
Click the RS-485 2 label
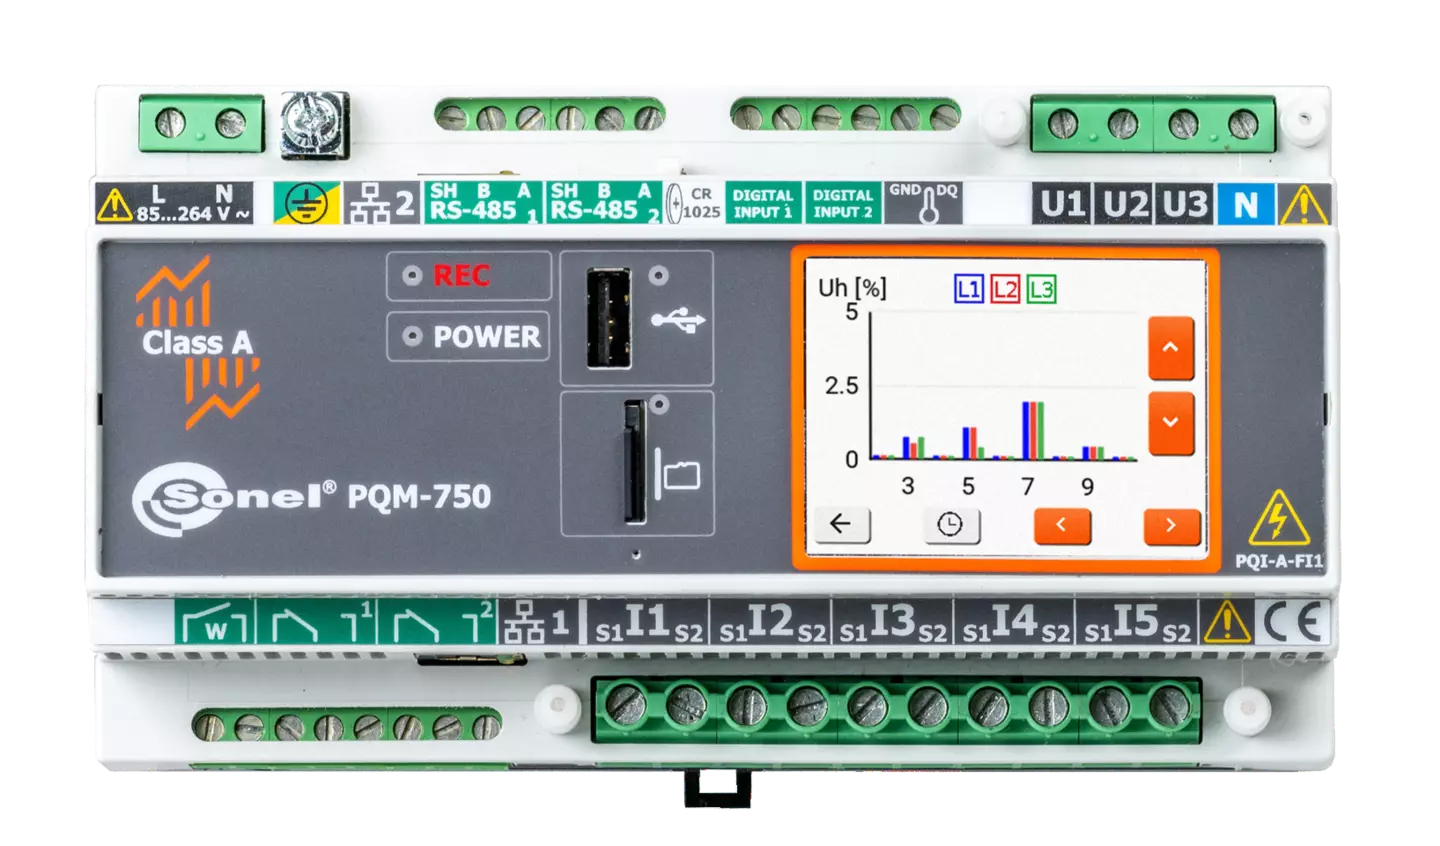pyautogui.click(x=603, y=202)
